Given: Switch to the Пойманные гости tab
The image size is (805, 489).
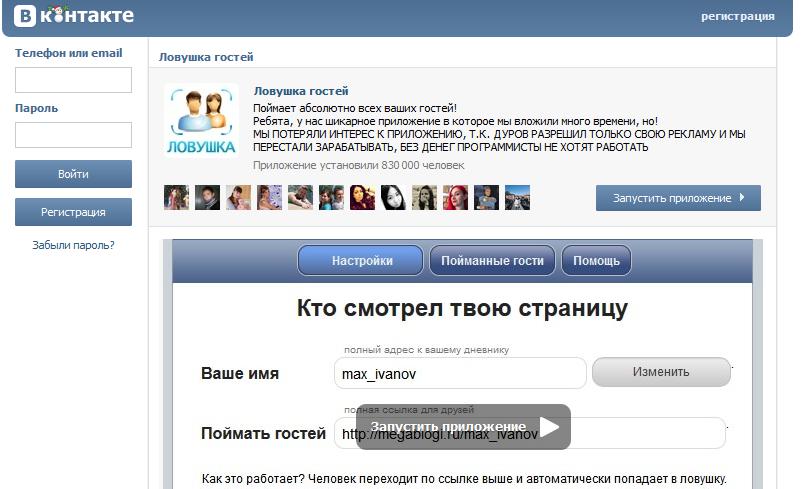Looking at the screenshot, I should click(492, 260).
